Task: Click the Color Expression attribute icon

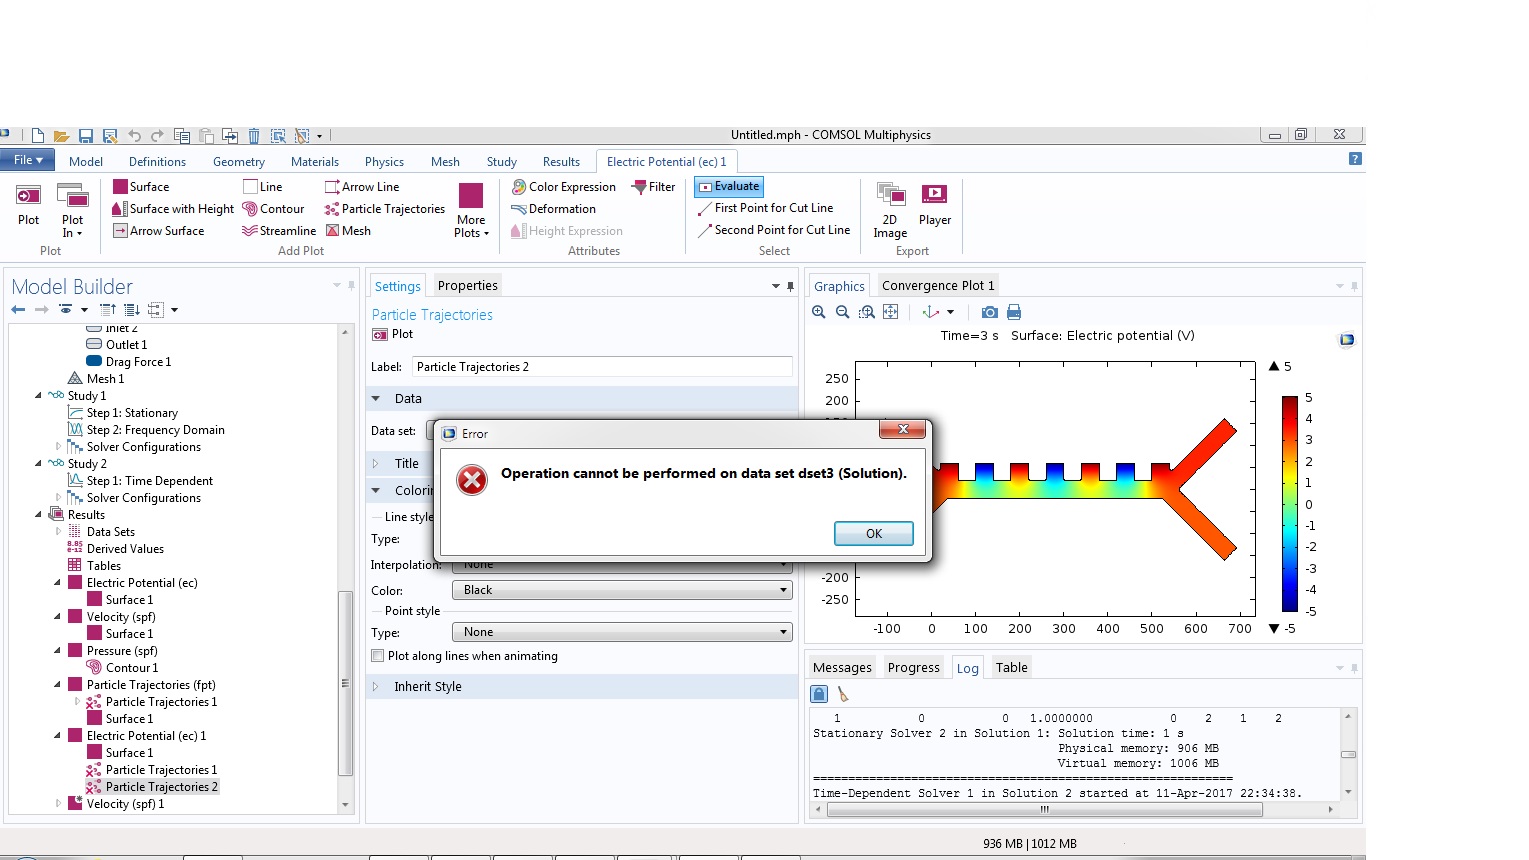Action: [x=519, y=187]
